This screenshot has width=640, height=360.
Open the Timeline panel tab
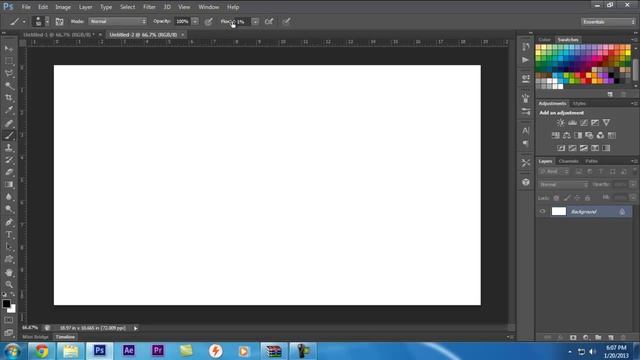pyautogui.click(x=65, y=337)
